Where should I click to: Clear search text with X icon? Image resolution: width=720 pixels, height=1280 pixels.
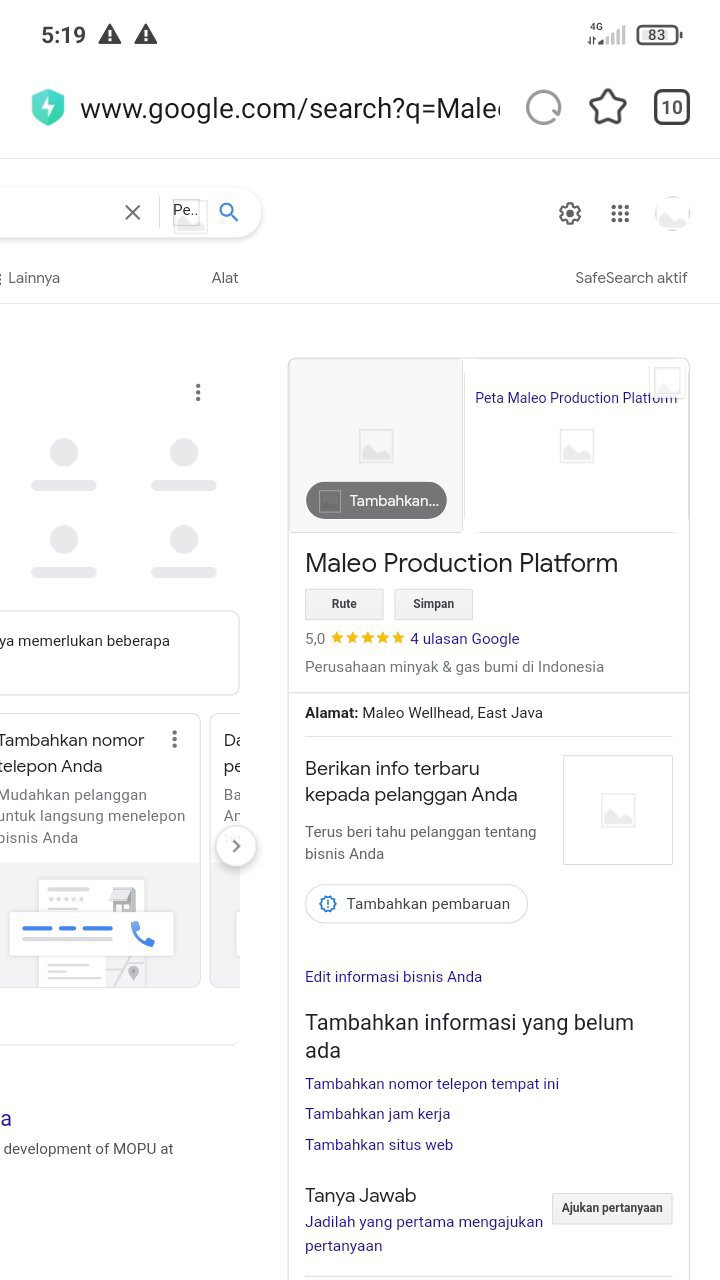[x=132, y=212]
